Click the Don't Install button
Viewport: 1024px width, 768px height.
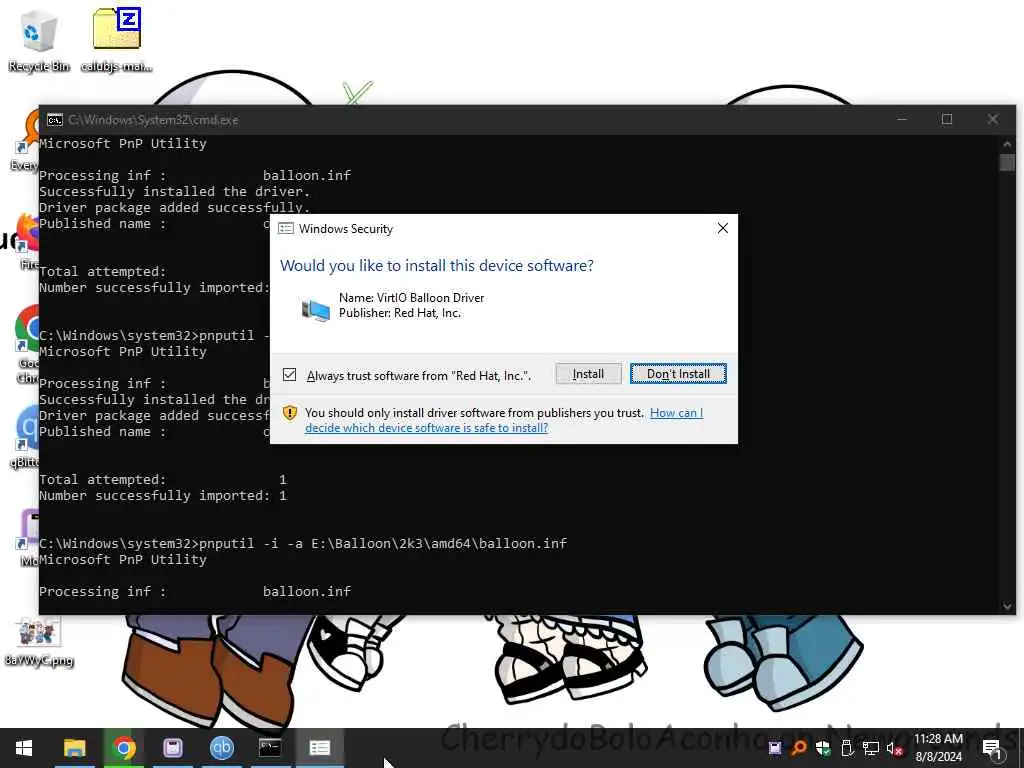pyautogui.click(x=678, y=374)
